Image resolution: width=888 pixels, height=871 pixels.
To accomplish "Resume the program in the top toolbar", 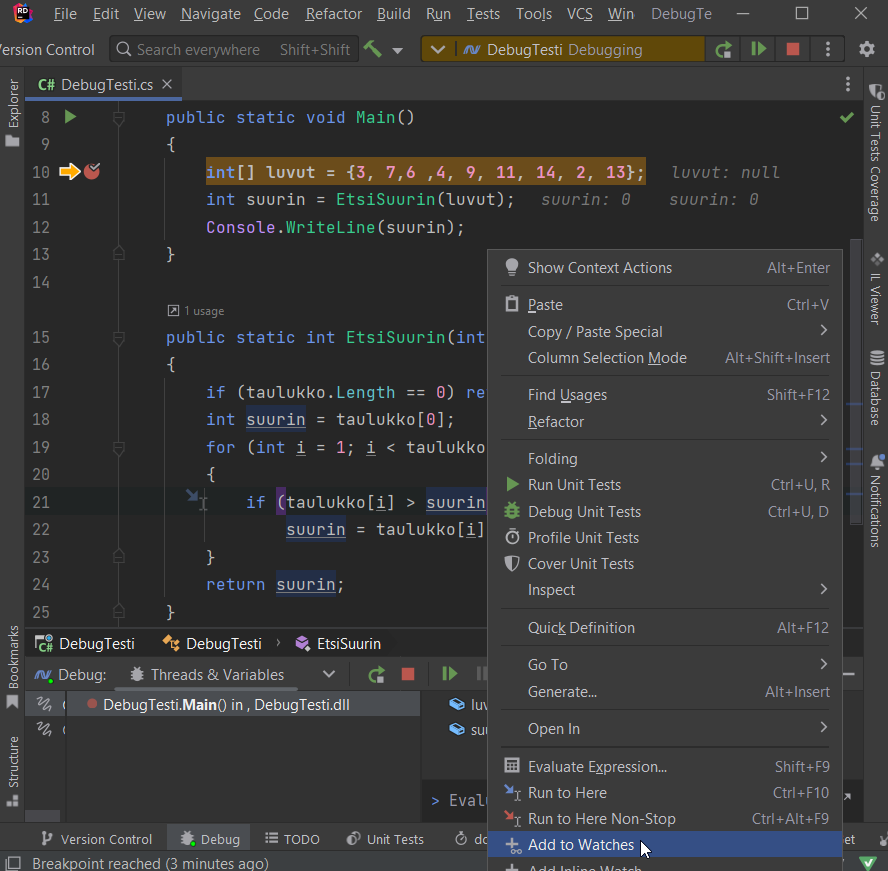I will click(759, 49).
